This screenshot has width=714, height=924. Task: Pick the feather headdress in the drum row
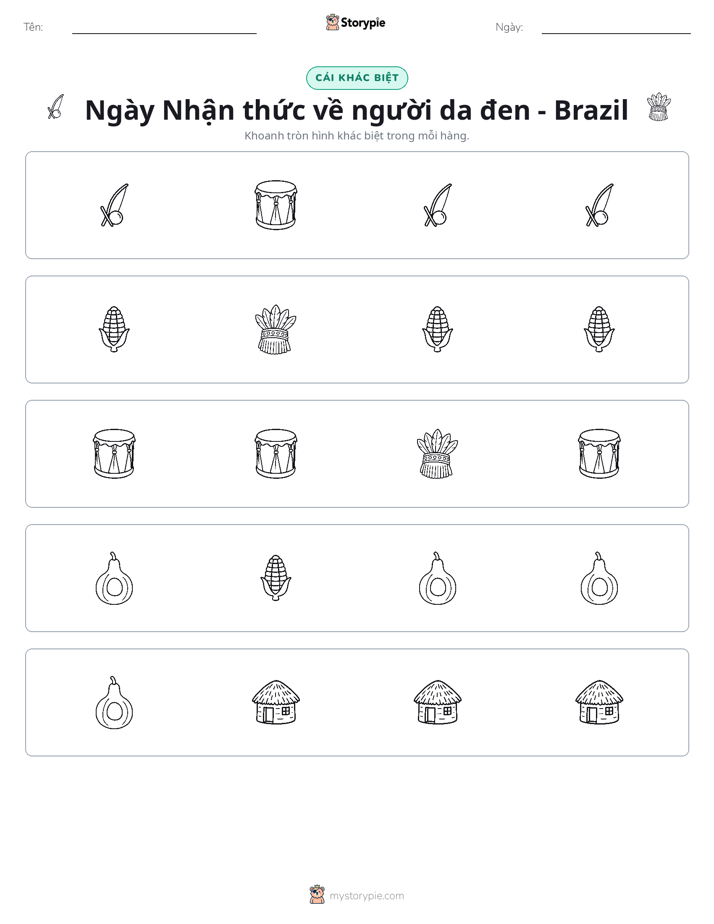click(x=437, y=454)
